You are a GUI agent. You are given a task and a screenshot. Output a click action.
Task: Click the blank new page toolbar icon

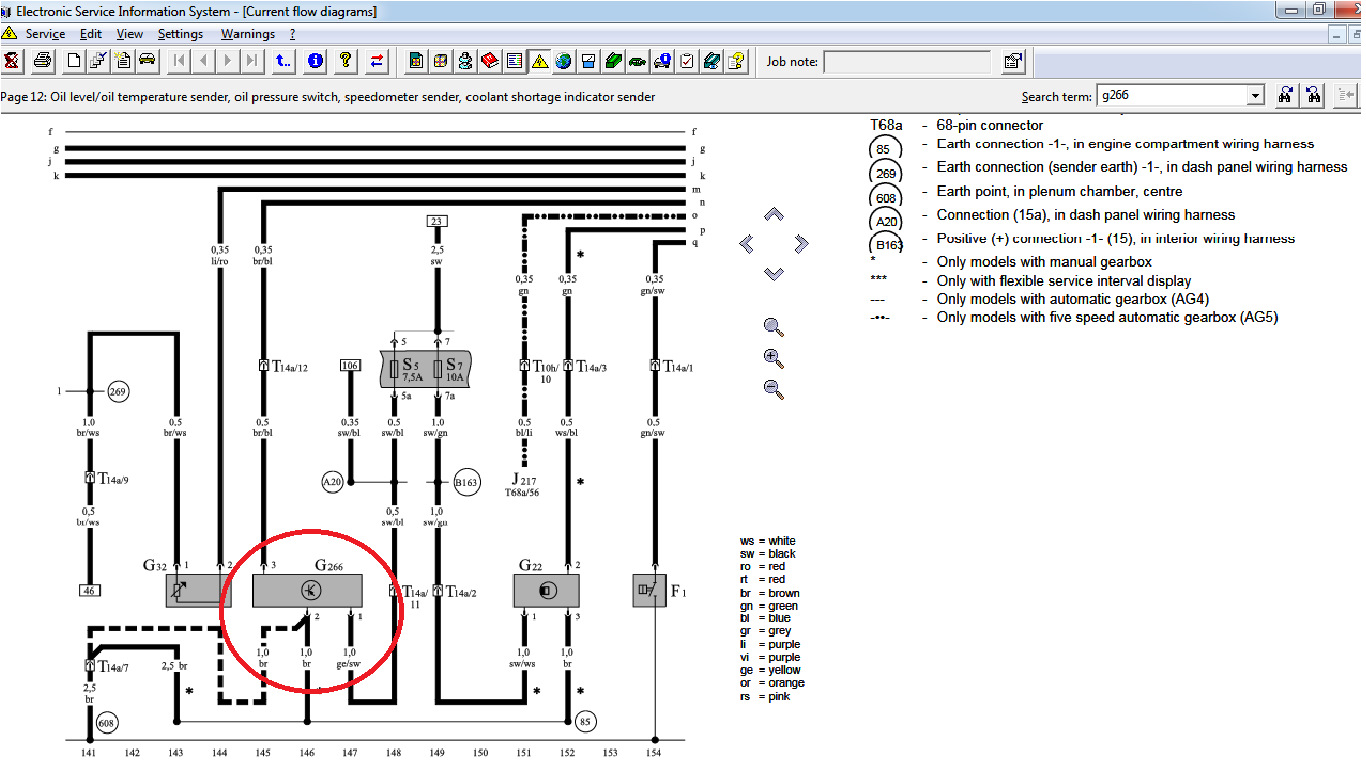point(73,61)
